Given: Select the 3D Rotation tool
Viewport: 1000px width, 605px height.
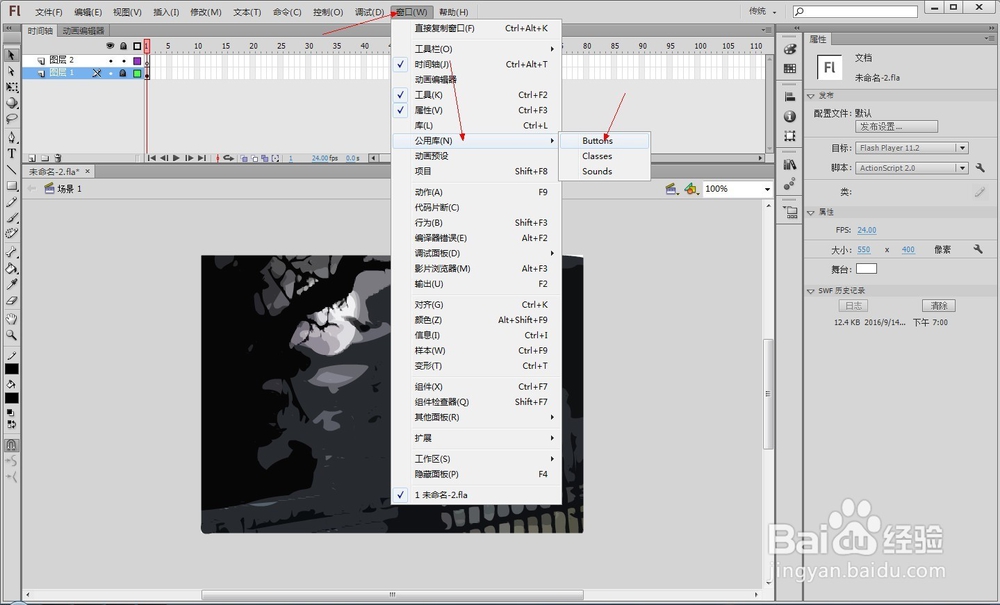Looking at the screenshot, I should click(x=11, y=103).
